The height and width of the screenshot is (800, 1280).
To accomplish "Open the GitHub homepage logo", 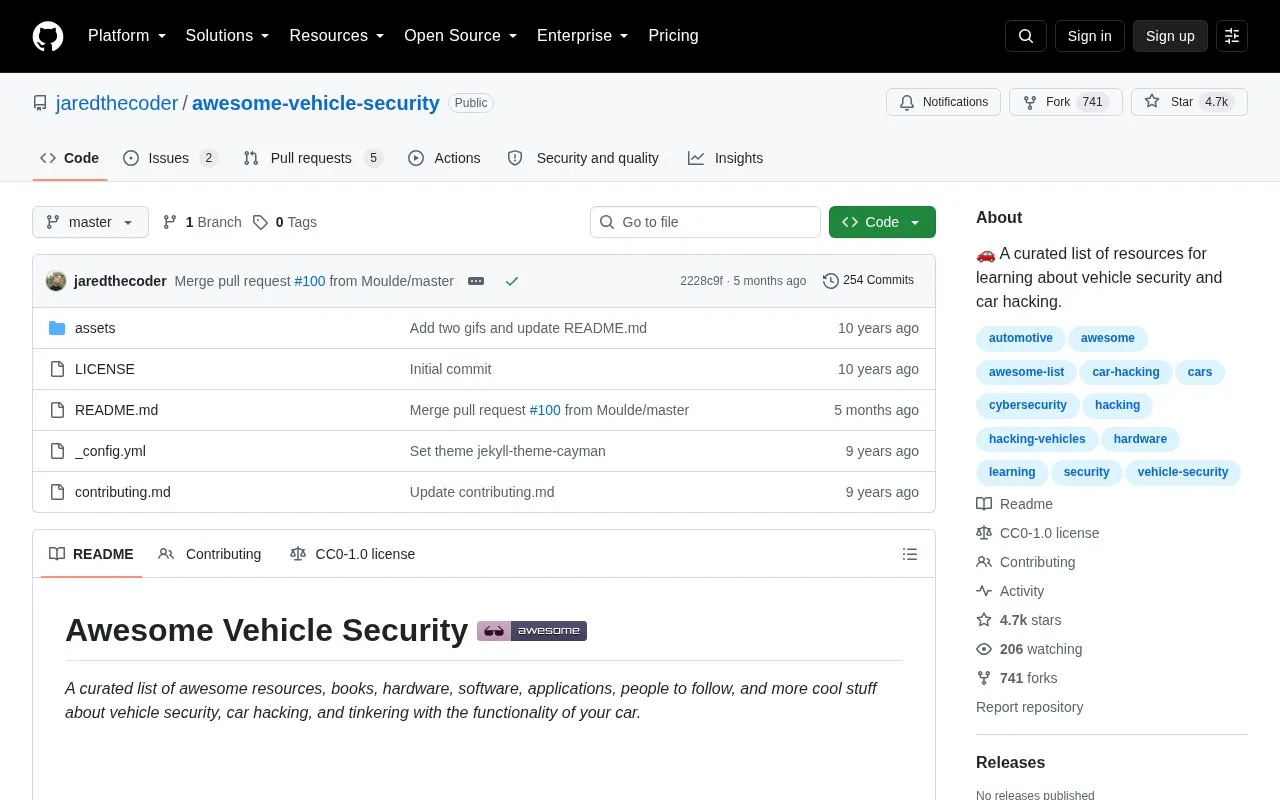I will pyautogui.click(x=48, y=36).
